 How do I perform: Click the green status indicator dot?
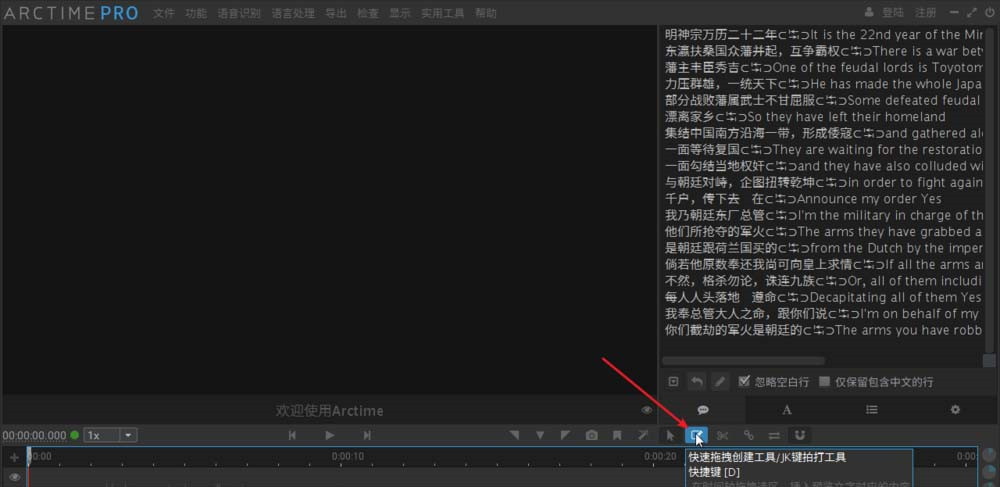point(75,435)
